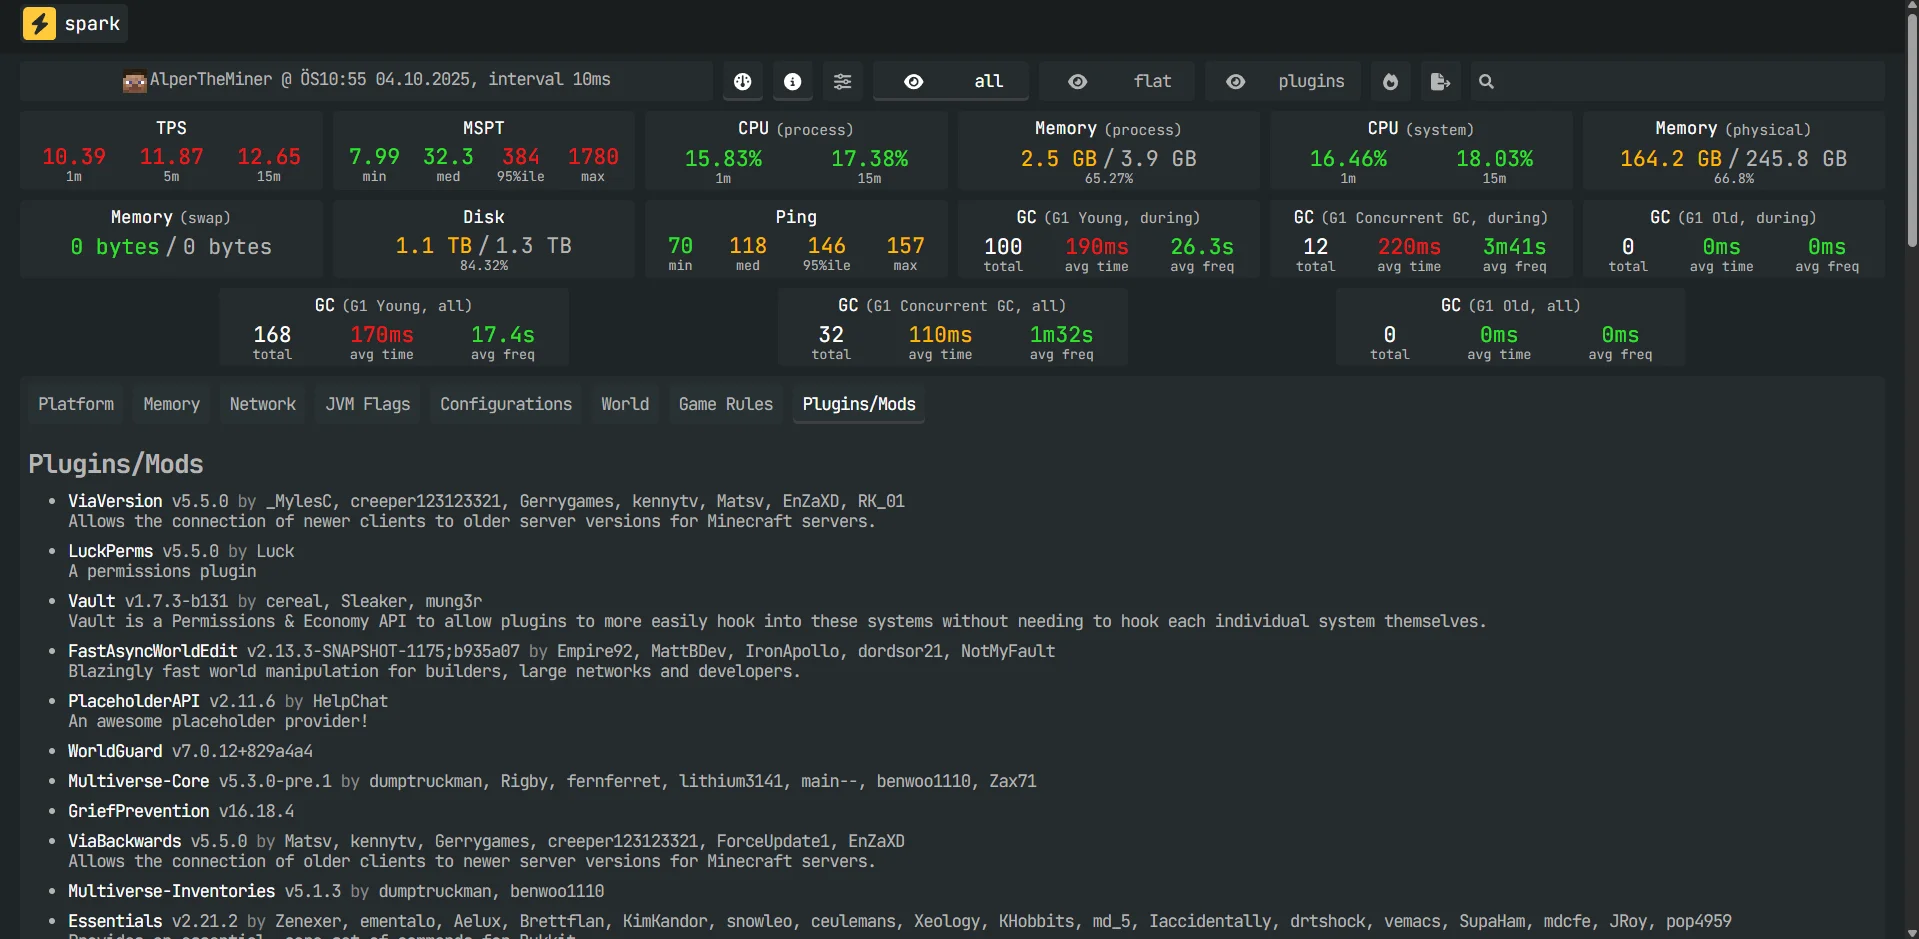Viewport: 1919px width, 939px height.
Task: Click the TPS 15m value 12.65
Action: (x=269, y=157)
